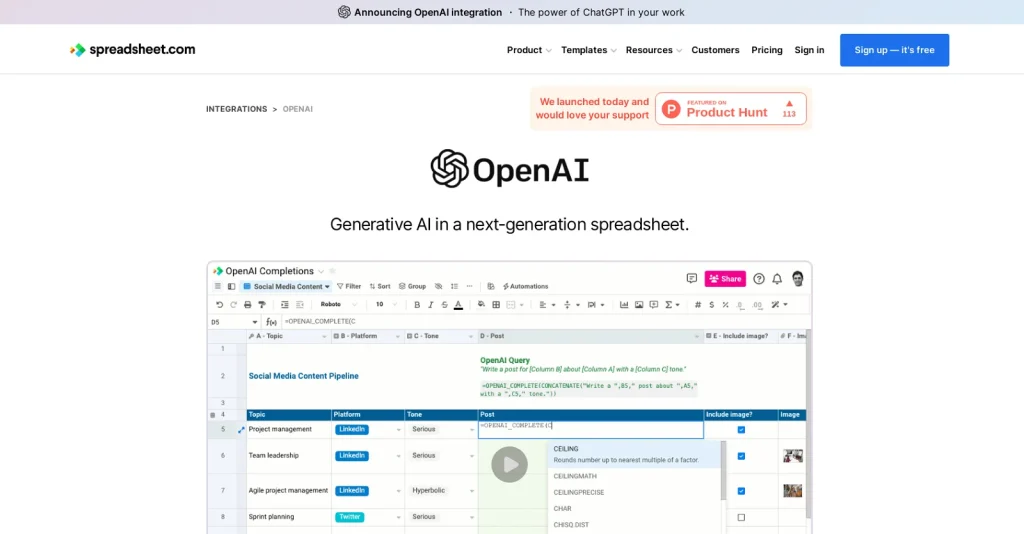Open the text color picker underlined A
Screen dimensions: 1024x534
pyautogui.click(x=458, y=305)
